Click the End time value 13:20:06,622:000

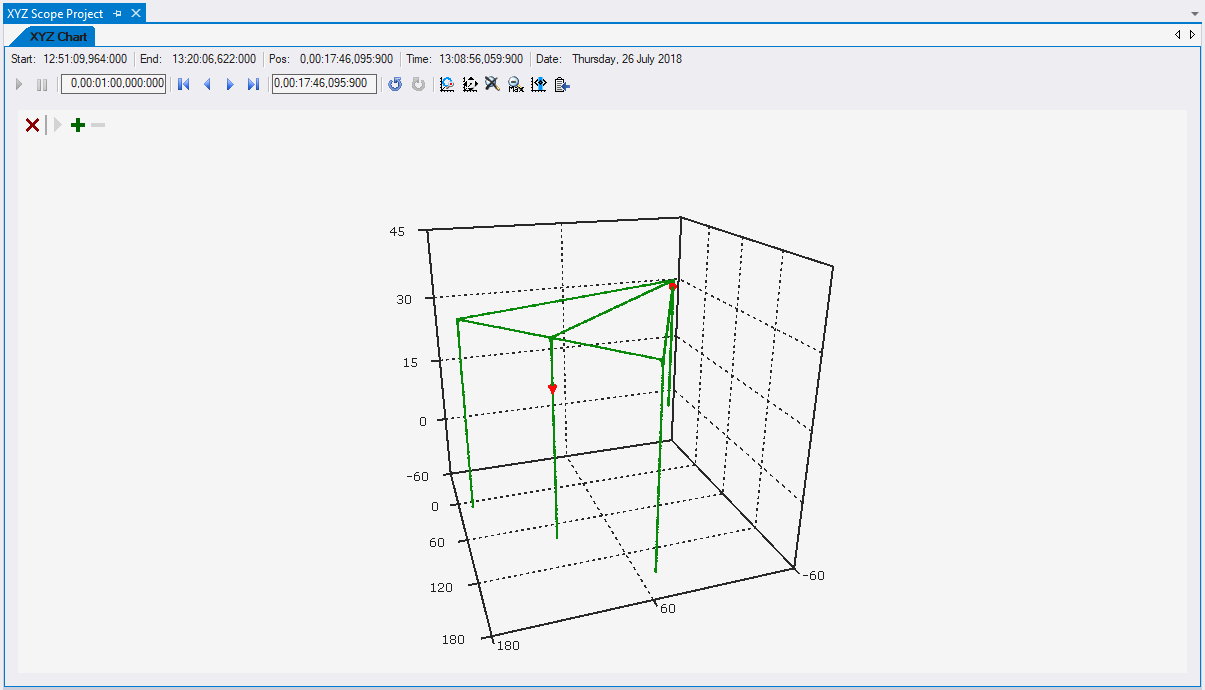pyautogui.click(x=214, y=59)
